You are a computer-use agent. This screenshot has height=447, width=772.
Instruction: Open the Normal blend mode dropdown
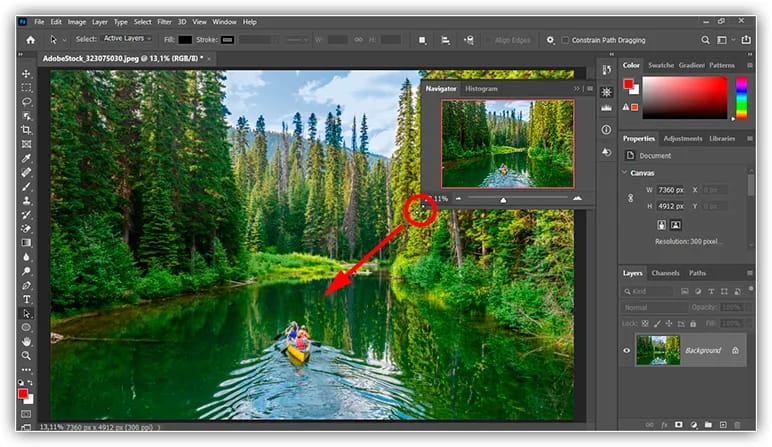tap(653, 308)
